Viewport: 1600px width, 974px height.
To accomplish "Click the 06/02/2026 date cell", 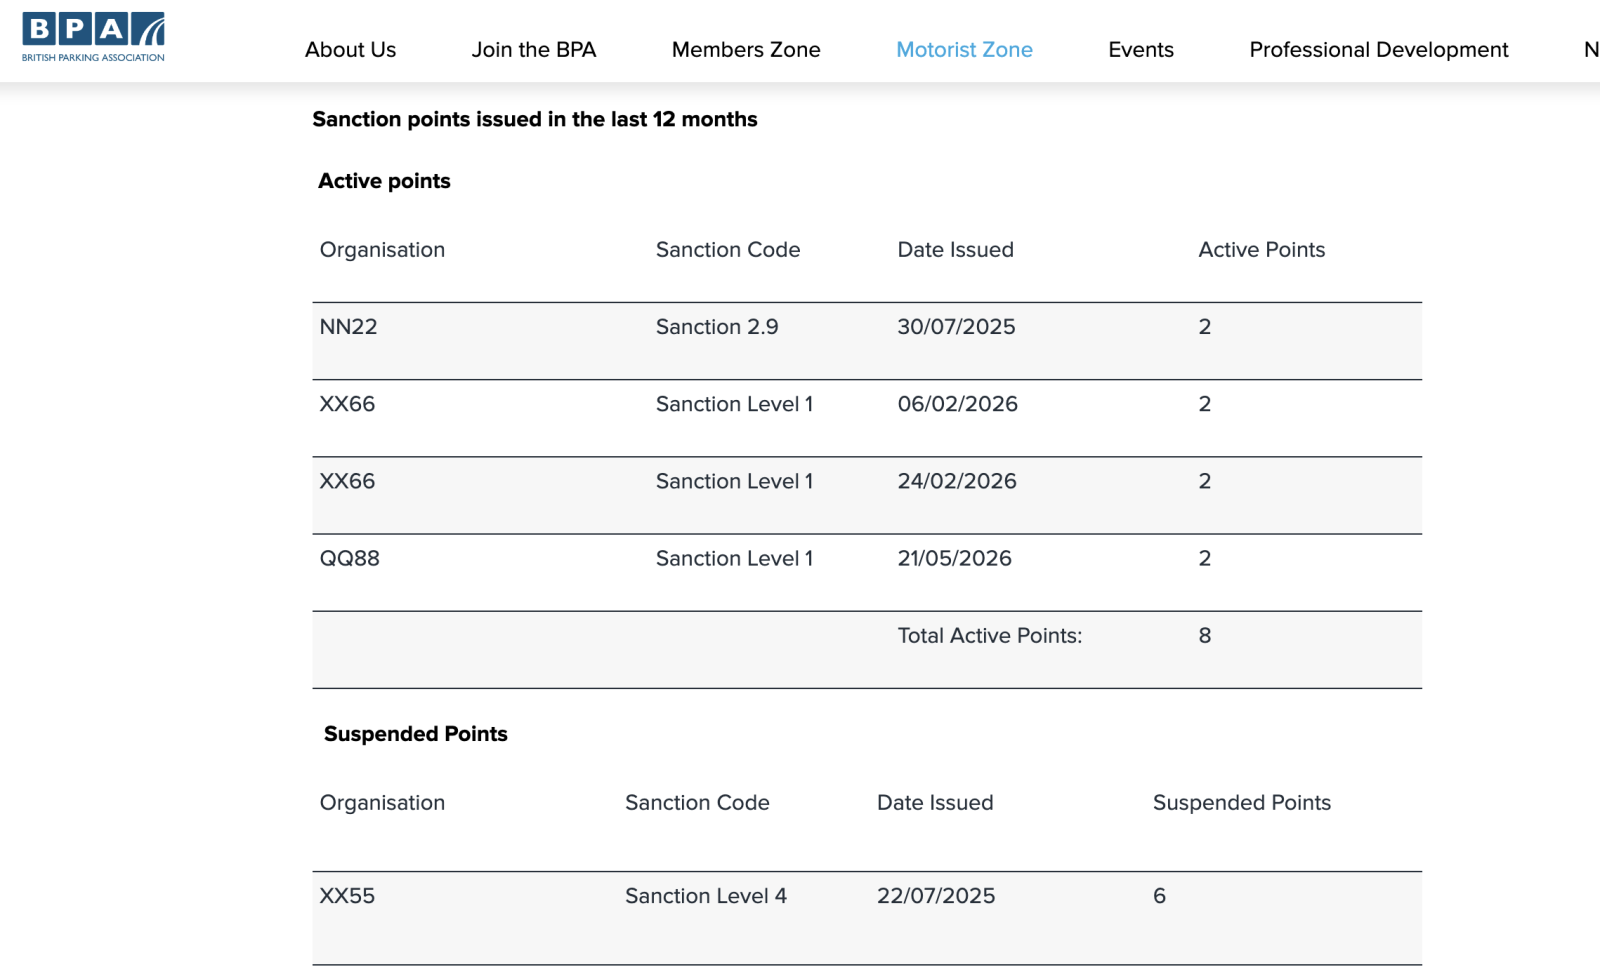I will [957, 404].
